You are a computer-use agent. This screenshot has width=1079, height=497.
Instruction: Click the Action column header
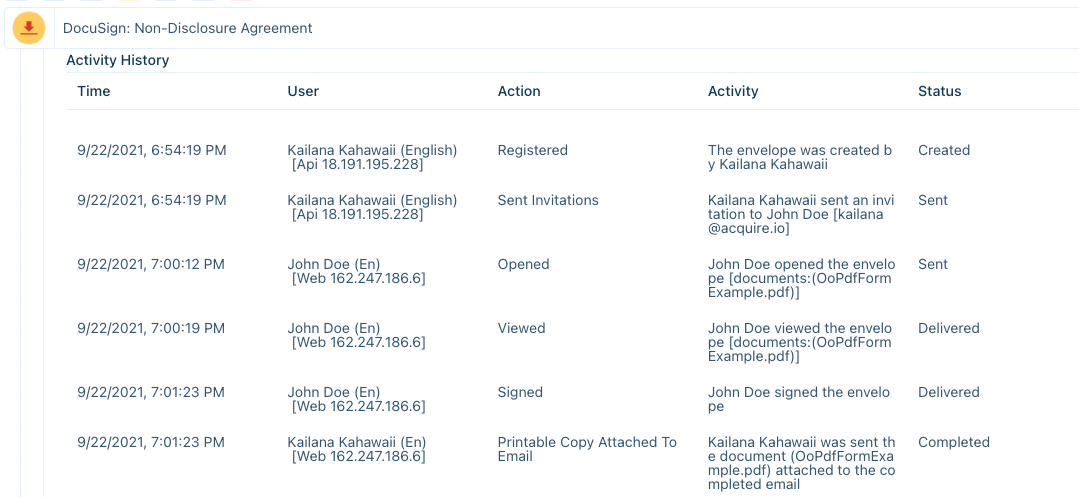(x=519, y=91)
